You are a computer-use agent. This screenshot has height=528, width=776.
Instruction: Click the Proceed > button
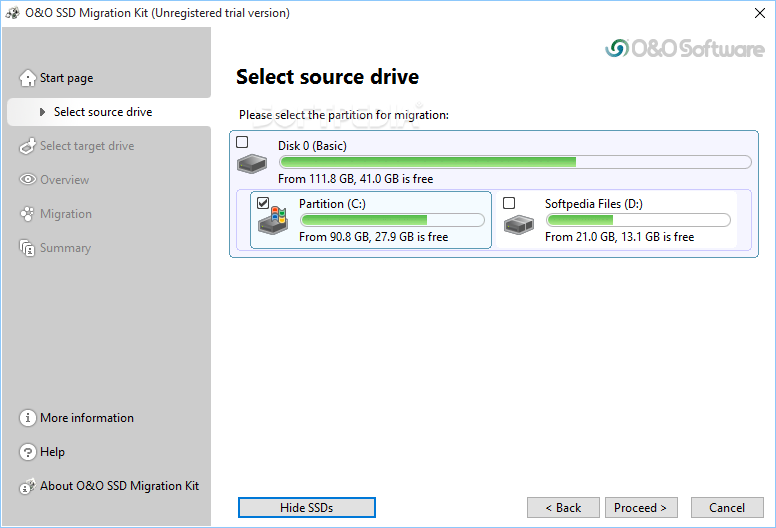point(641,508)
